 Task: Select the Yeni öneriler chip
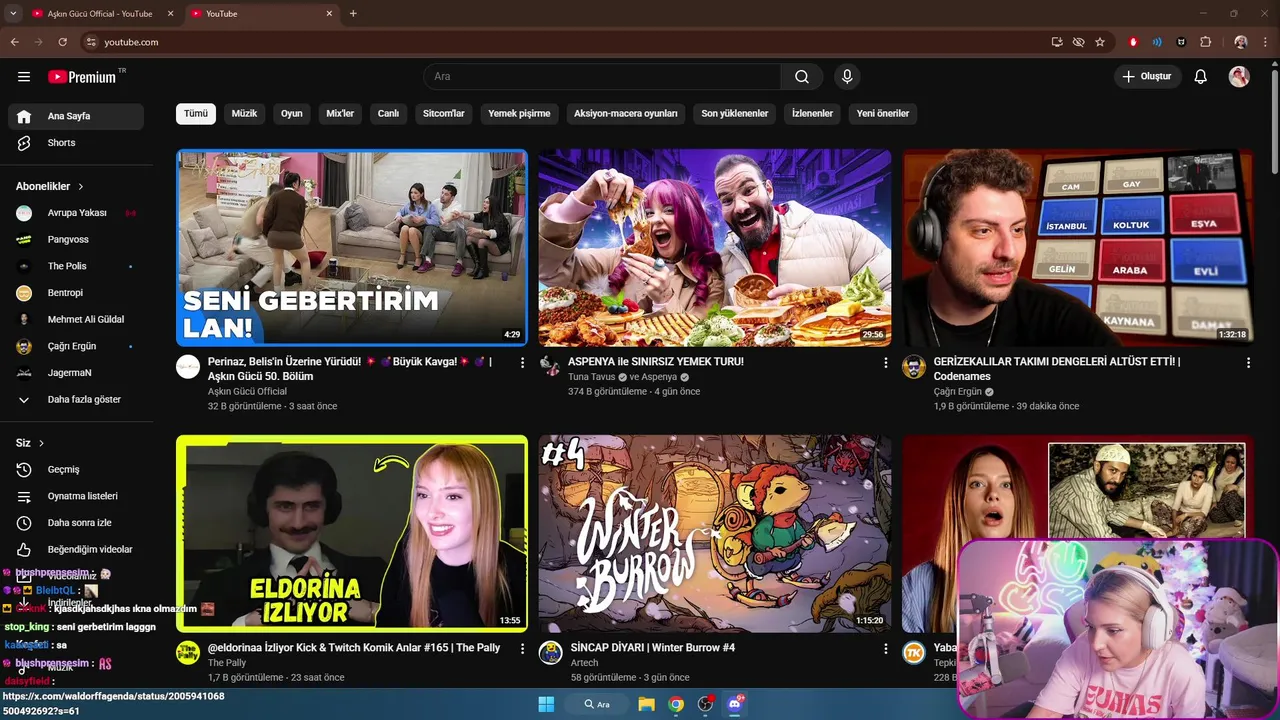(883, 113)
